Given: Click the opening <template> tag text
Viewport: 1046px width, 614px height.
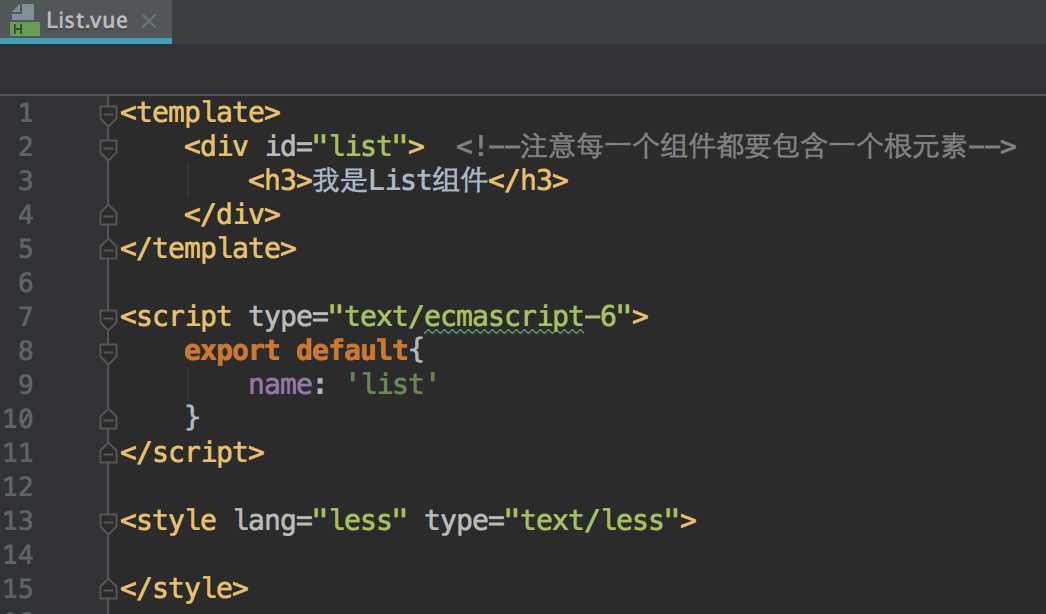Looking at the screenshot, I should pyautogui.click(x=200, y=113).
